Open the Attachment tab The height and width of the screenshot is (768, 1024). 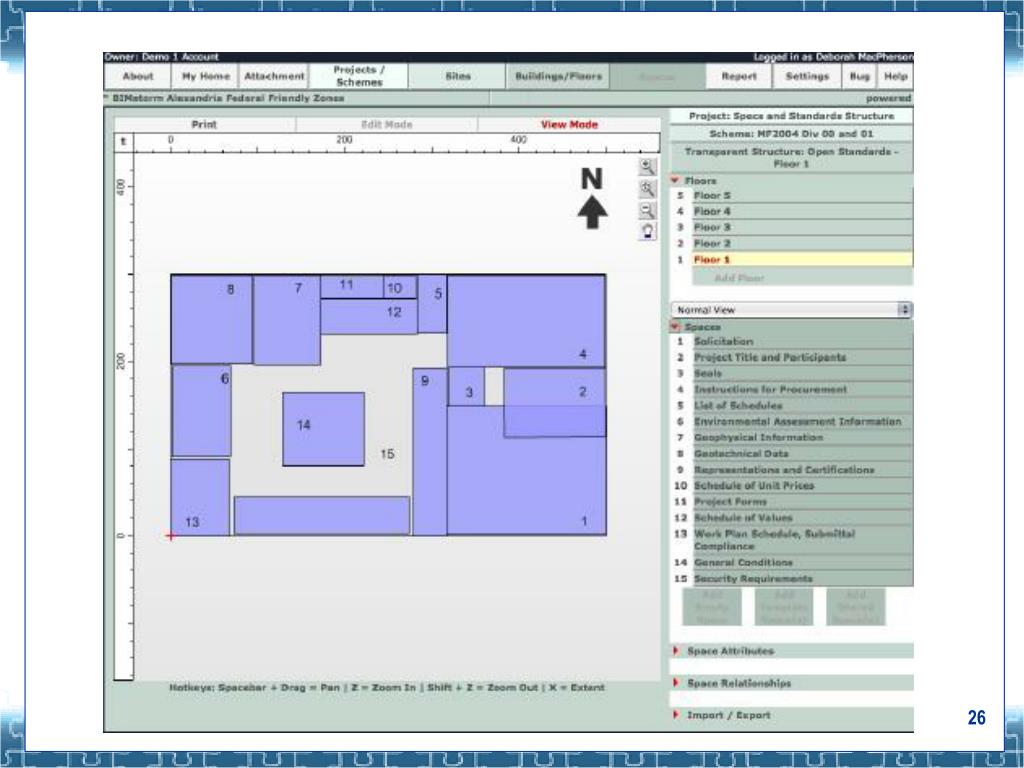click(x=274, y=76)
